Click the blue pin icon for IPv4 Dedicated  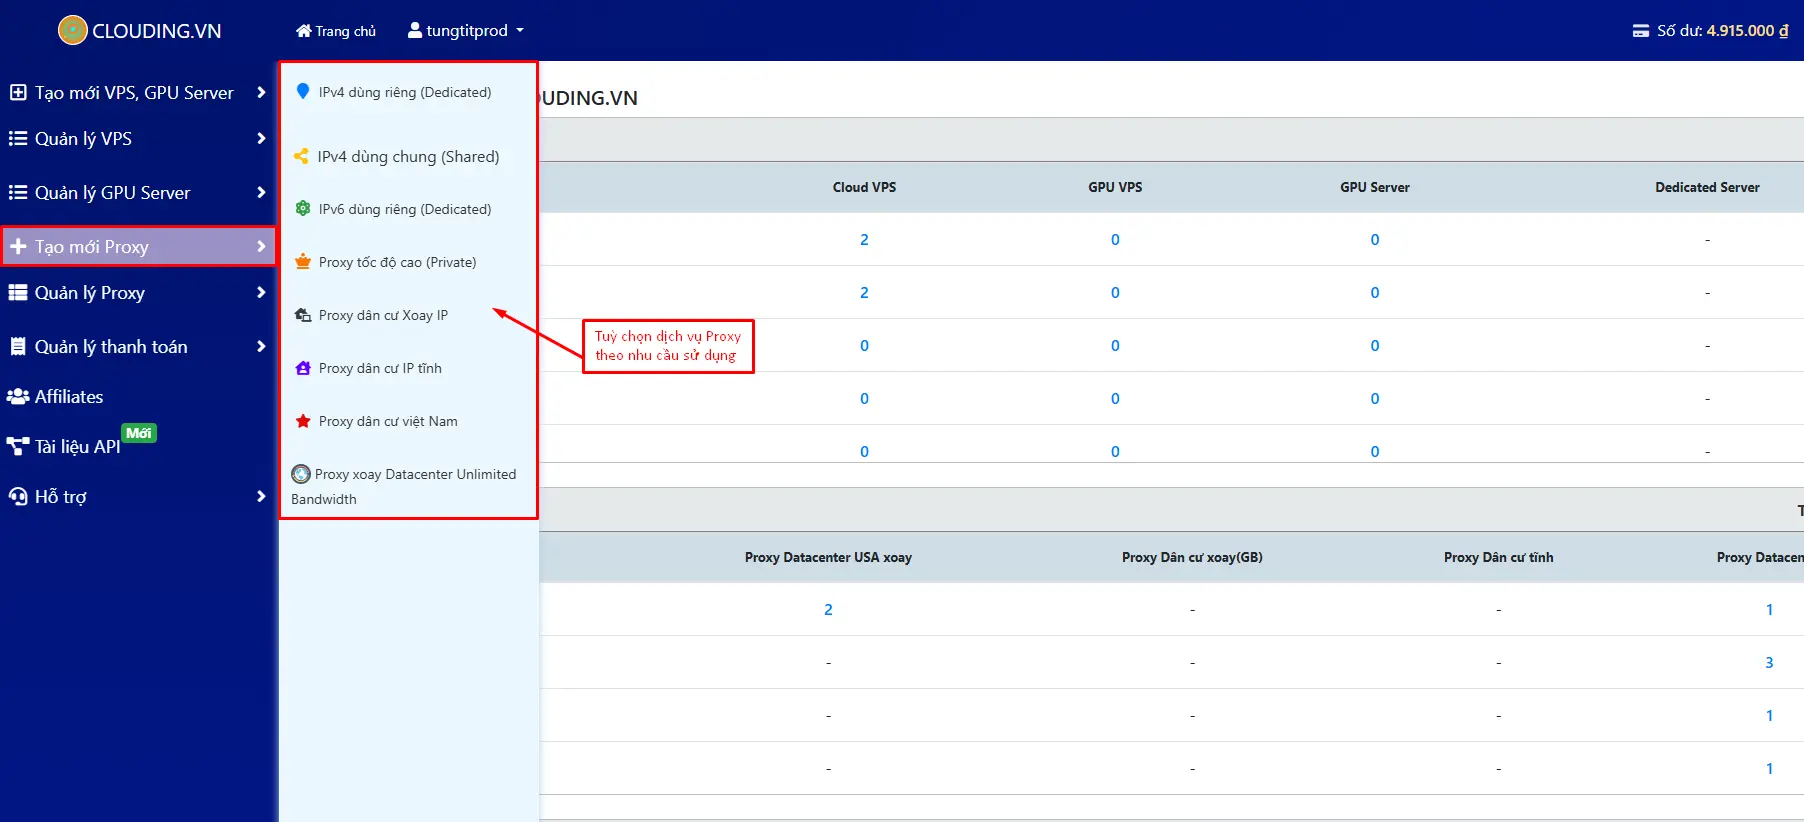303,91
